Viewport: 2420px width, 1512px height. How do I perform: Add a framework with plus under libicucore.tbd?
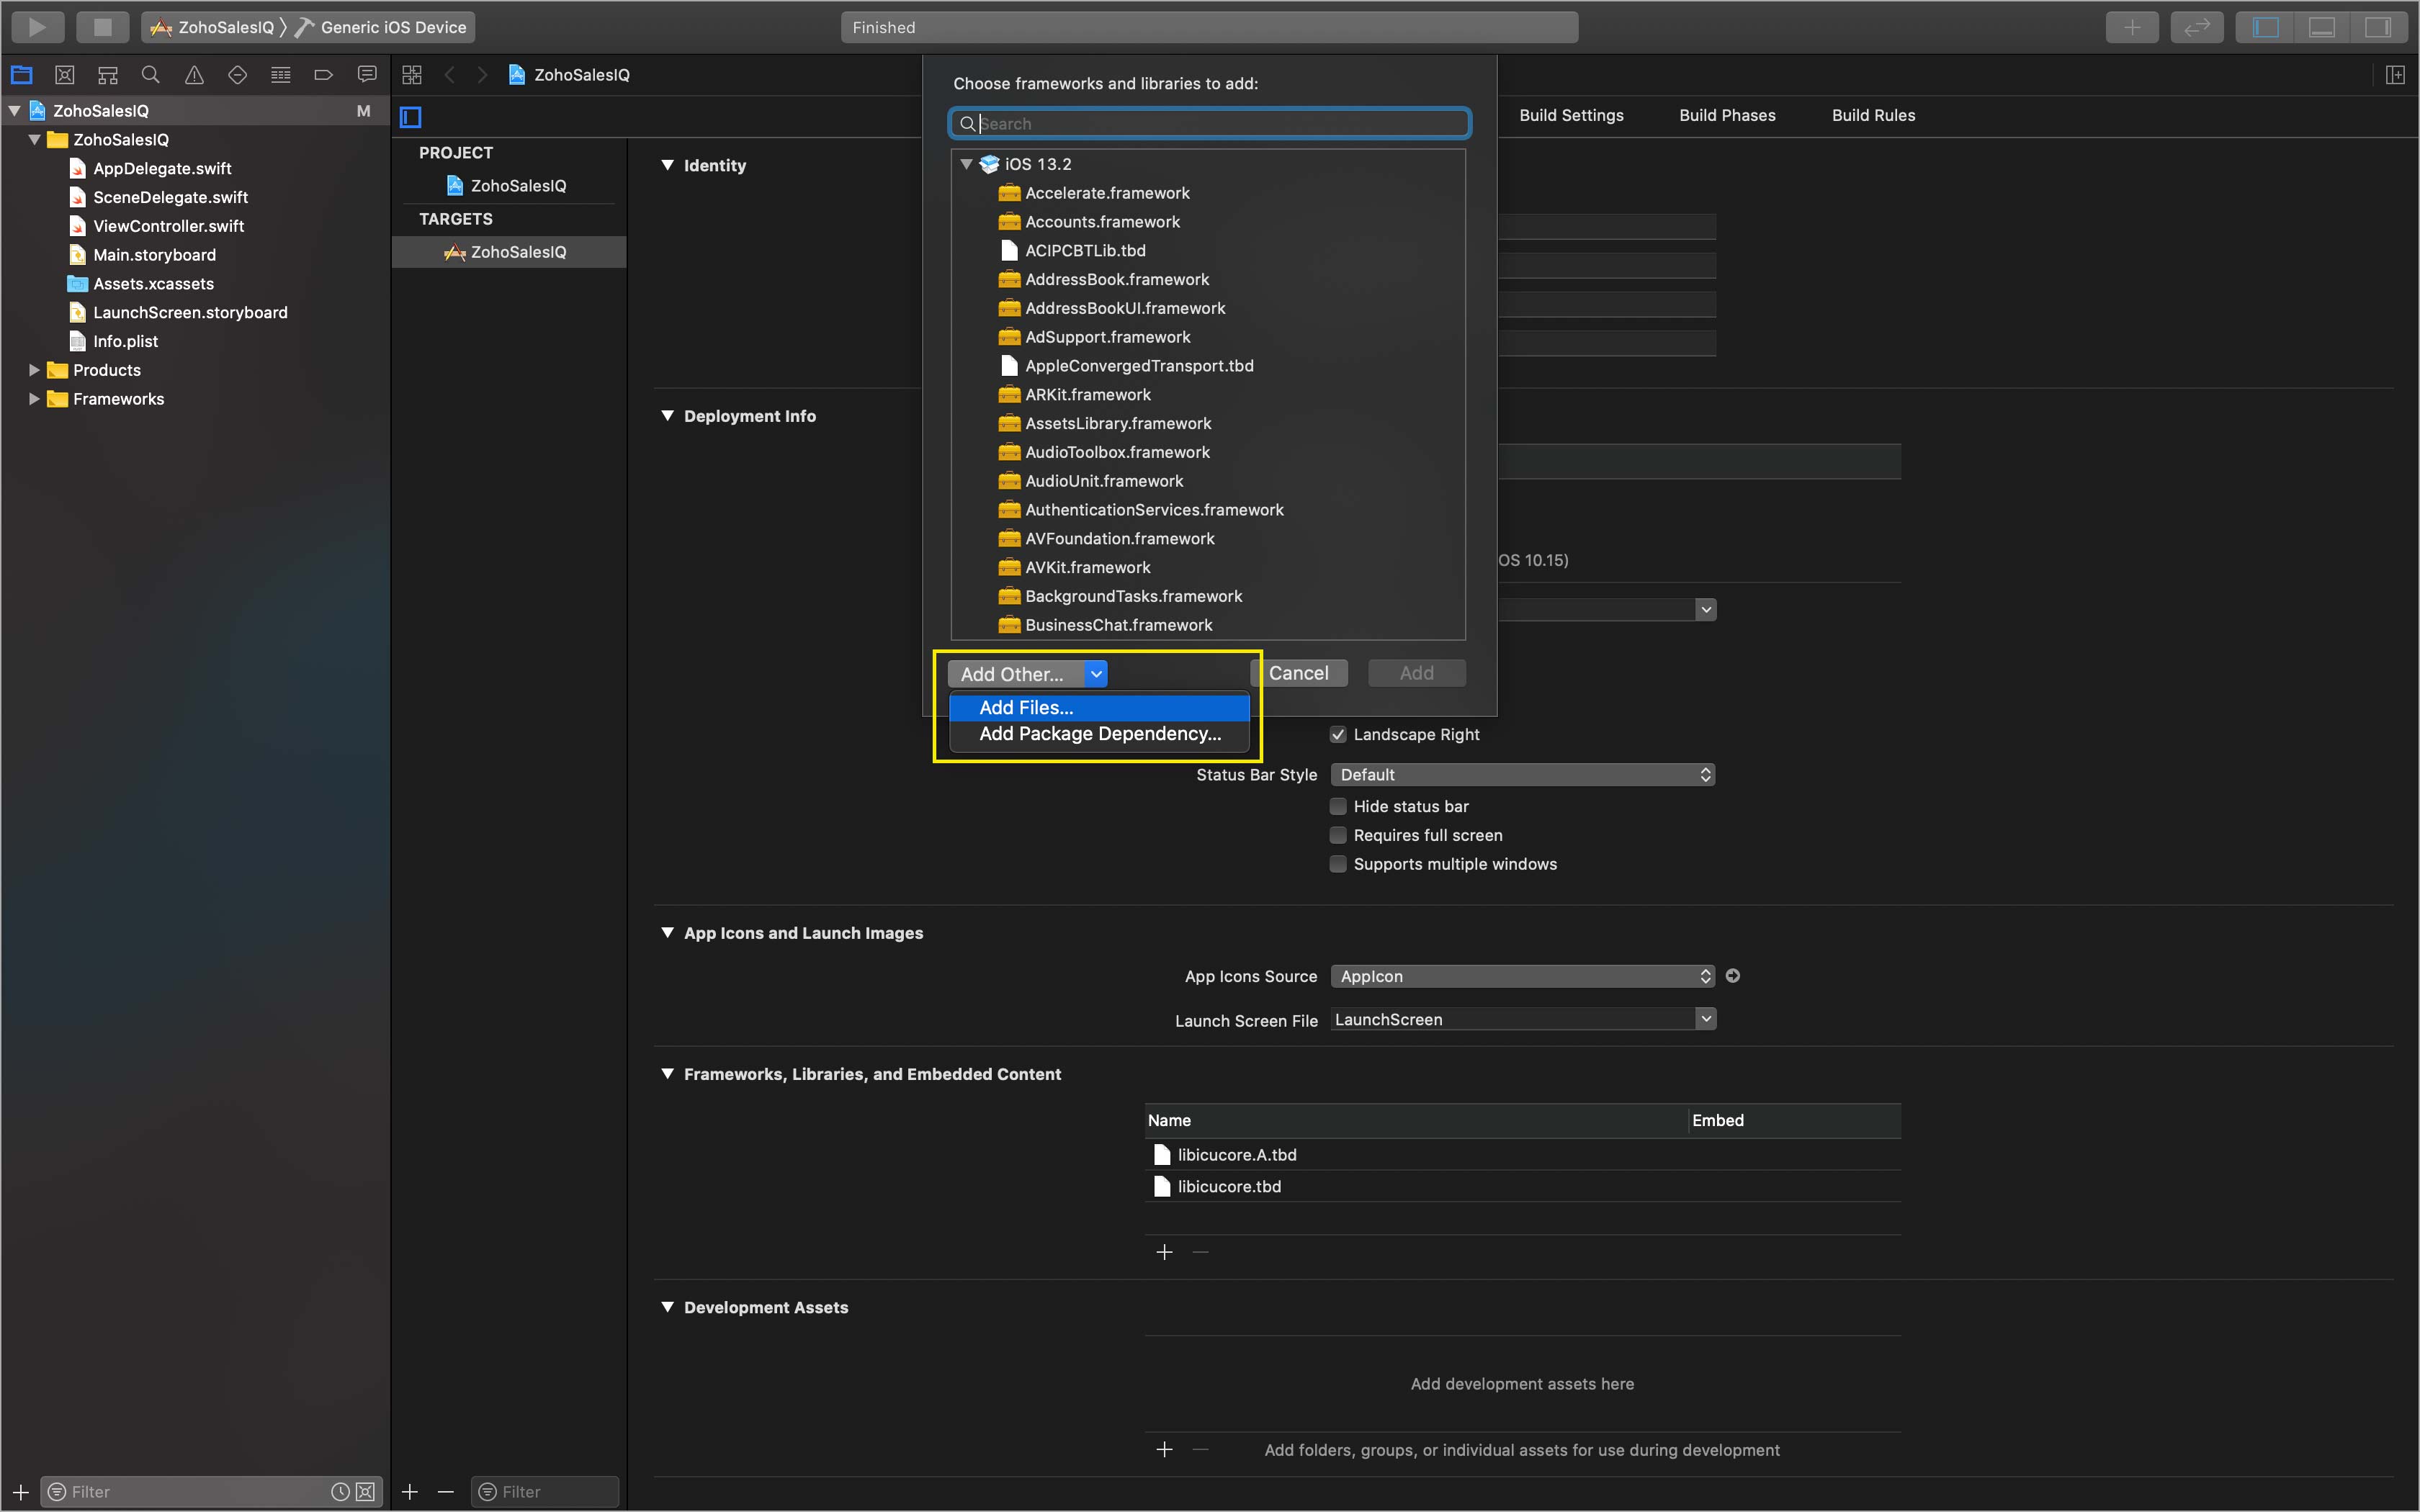pyautogui.click(x=1164, y=1252)
